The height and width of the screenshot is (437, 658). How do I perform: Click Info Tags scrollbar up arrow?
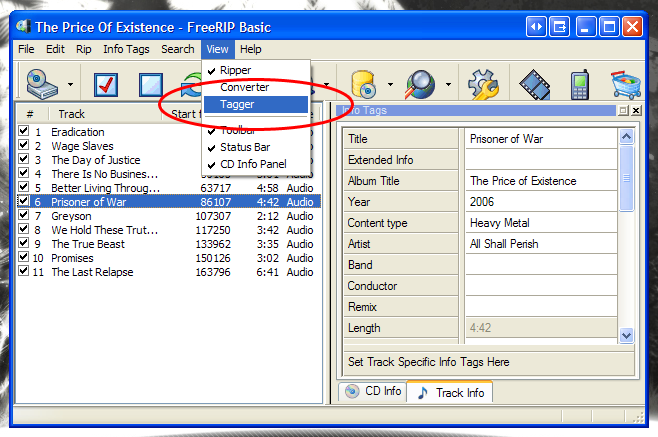coord(626,136)
